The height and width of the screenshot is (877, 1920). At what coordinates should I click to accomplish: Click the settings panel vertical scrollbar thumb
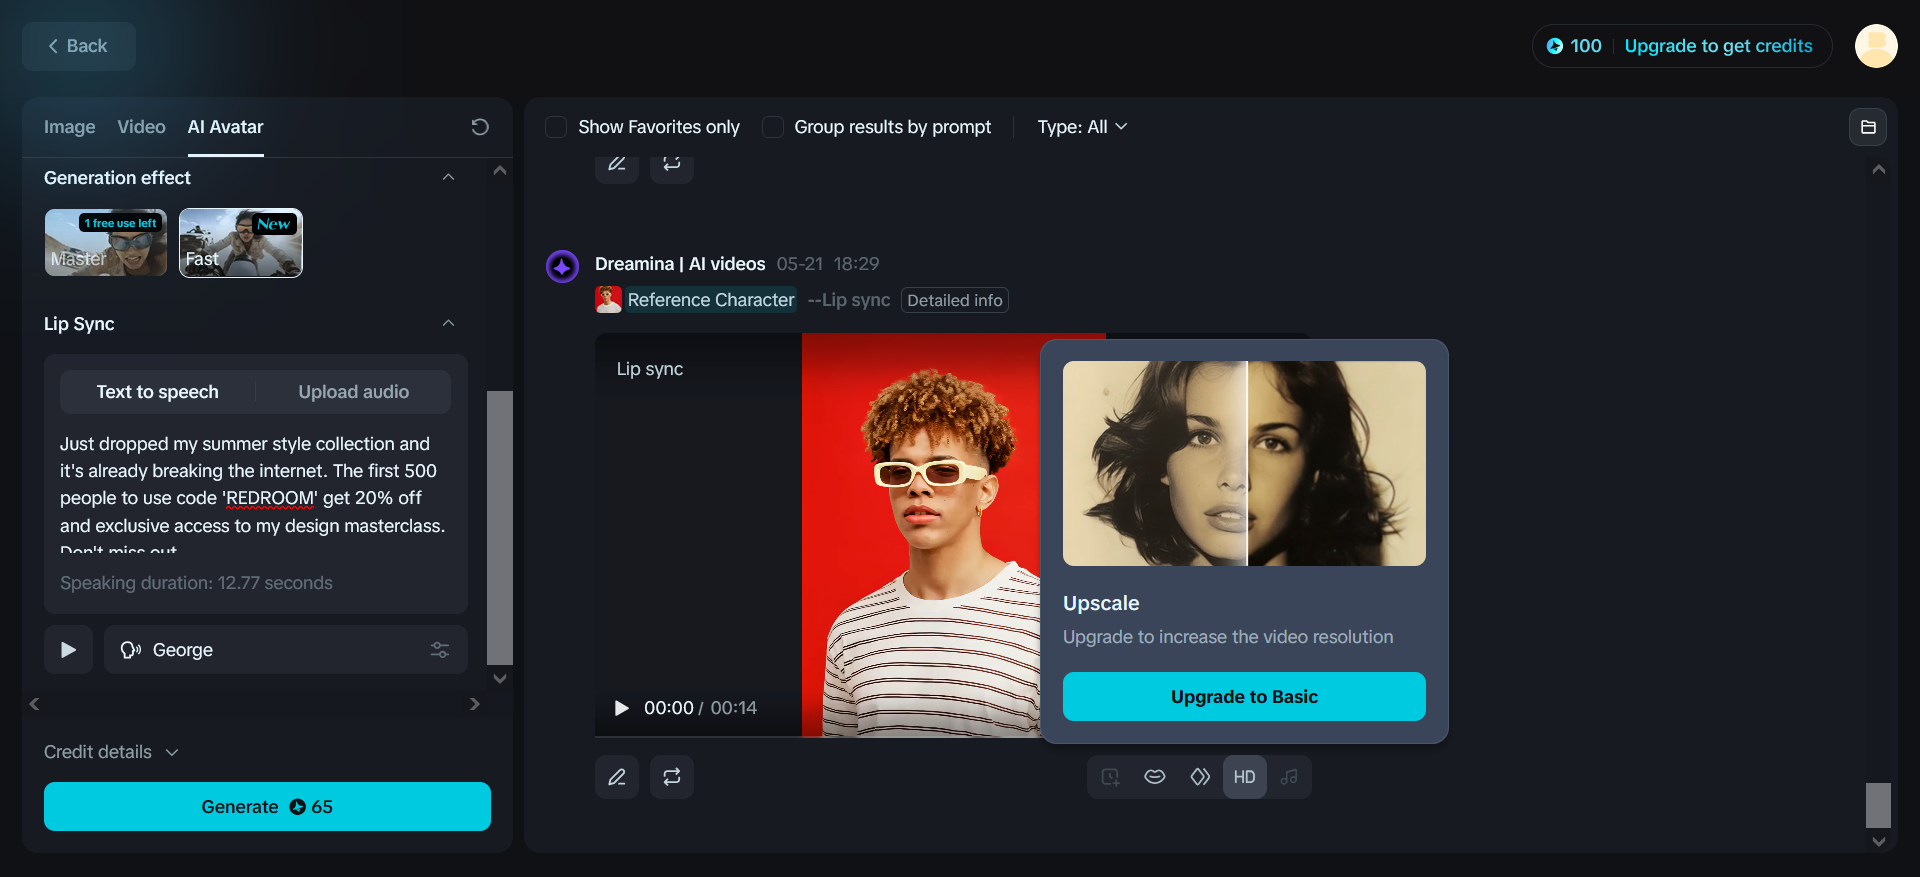point(500,528)
